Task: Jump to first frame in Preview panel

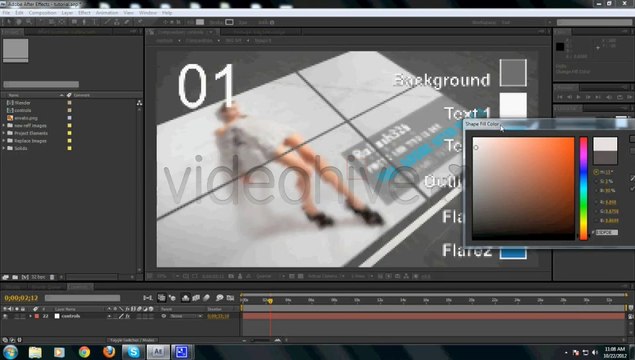Action: click(x=560, y=97)
